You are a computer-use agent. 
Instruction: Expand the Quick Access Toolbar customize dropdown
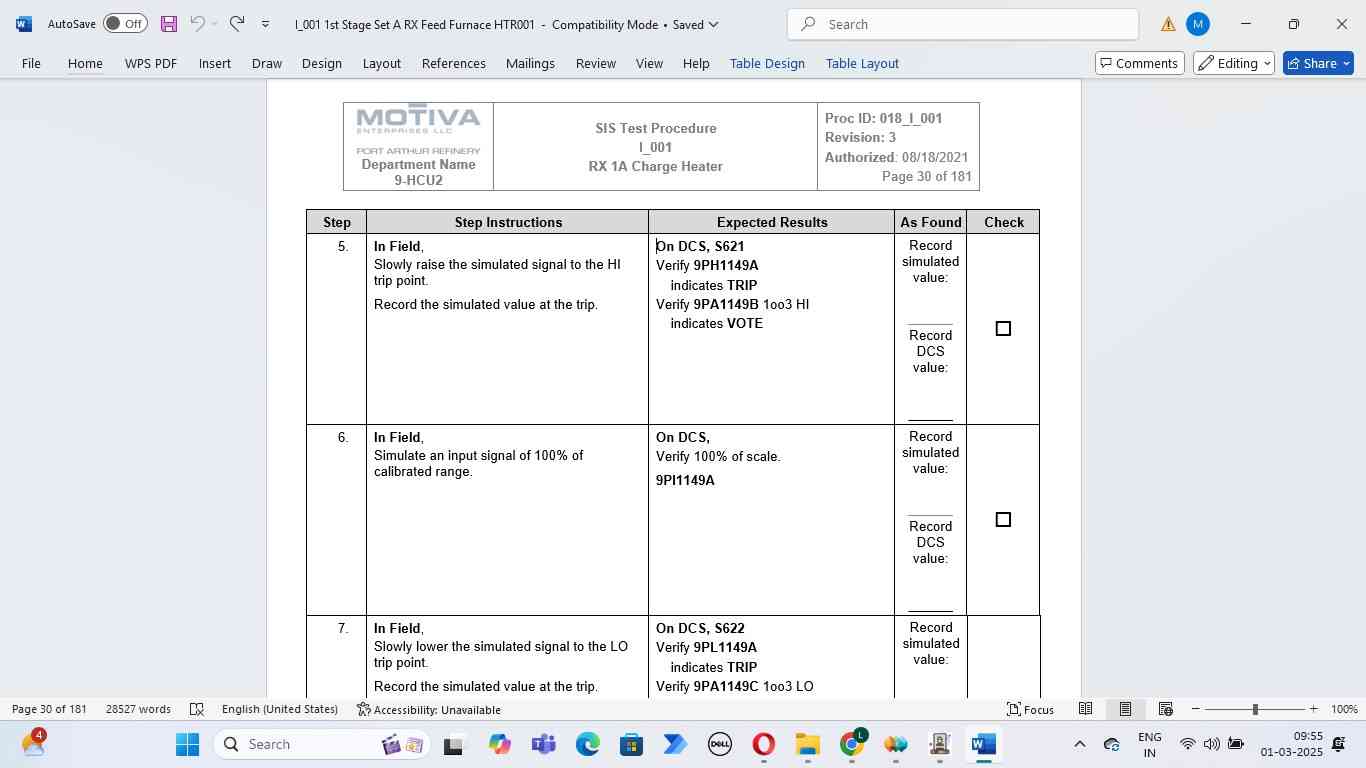(265, 24)
